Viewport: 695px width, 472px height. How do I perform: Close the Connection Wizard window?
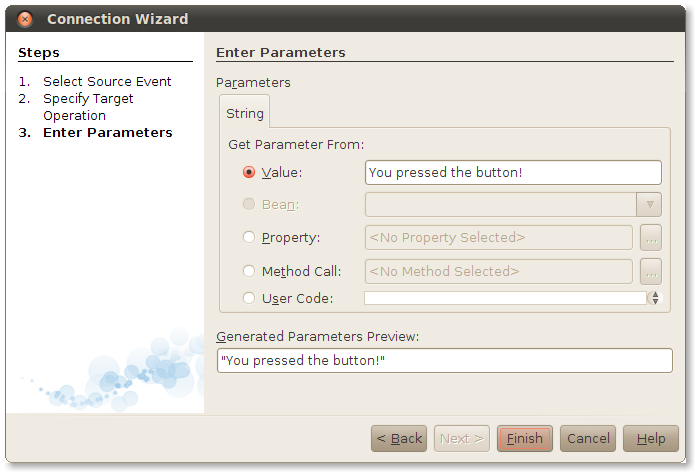click(25, 19)
